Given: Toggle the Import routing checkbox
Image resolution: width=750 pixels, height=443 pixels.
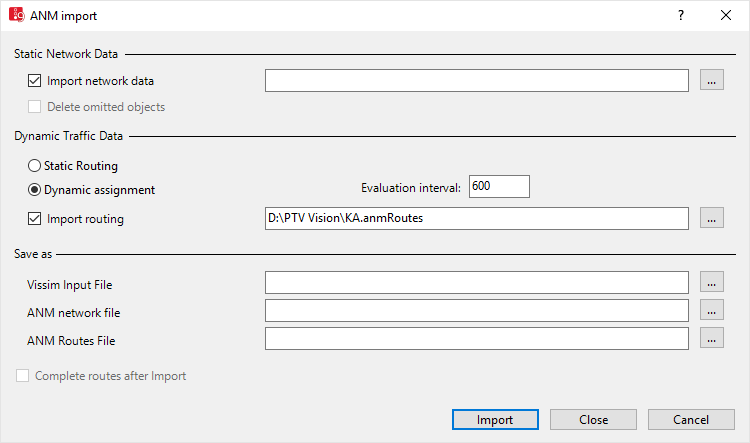Looking at the screenshot, I should pos(35,218).
